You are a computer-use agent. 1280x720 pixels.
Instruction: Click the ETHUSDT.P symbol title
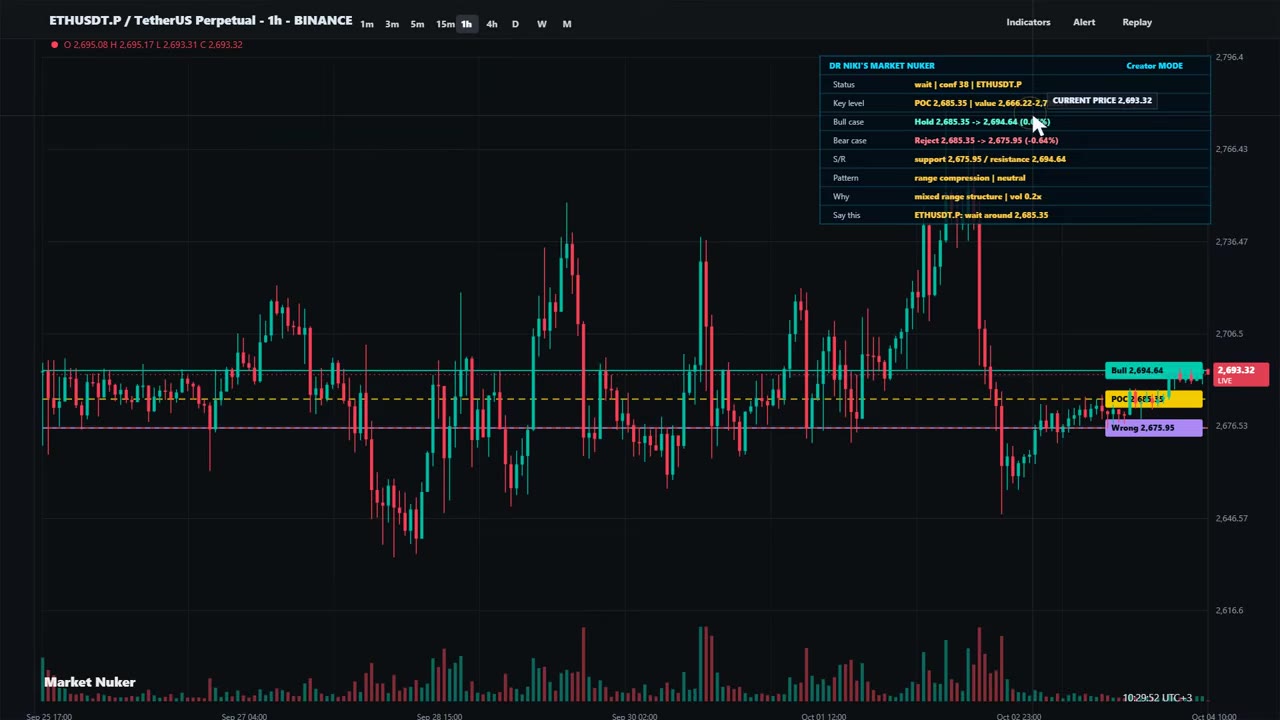pyautogui.click(x=200, y=20)
